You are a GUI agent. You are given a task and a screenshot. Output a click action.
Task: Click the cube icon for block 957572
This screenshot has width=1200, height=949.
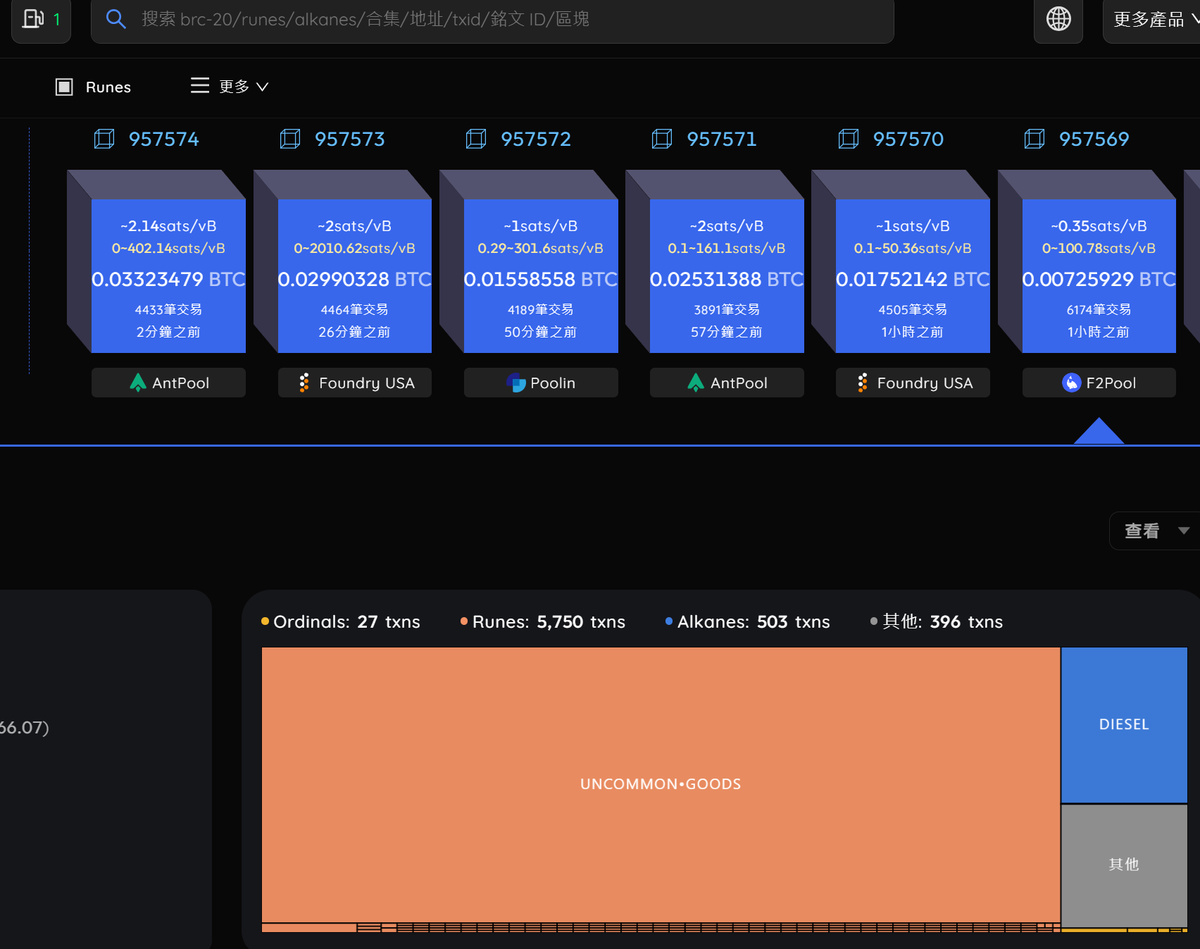[476, 139]
